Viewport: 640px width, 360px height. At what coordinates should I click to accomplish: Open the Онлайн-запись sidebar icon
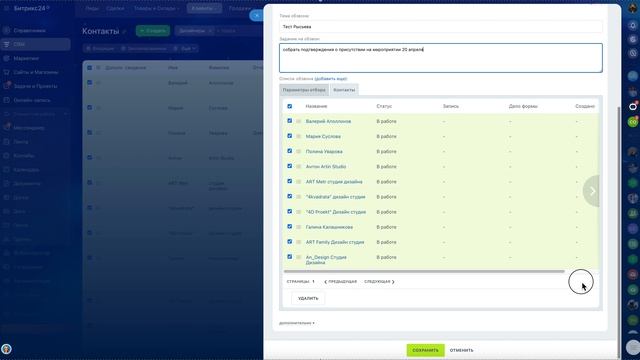click(x=7, y=100)
